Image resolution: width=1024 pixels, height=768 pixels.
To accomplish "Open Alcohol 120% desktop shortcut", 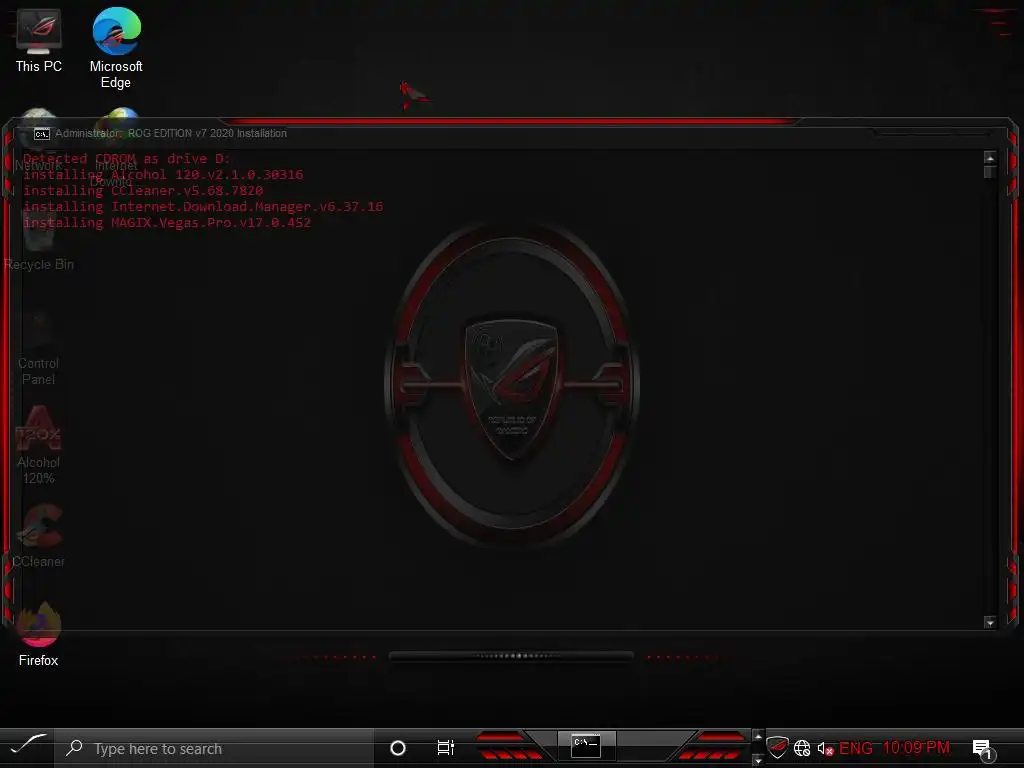I will point(39,444).
